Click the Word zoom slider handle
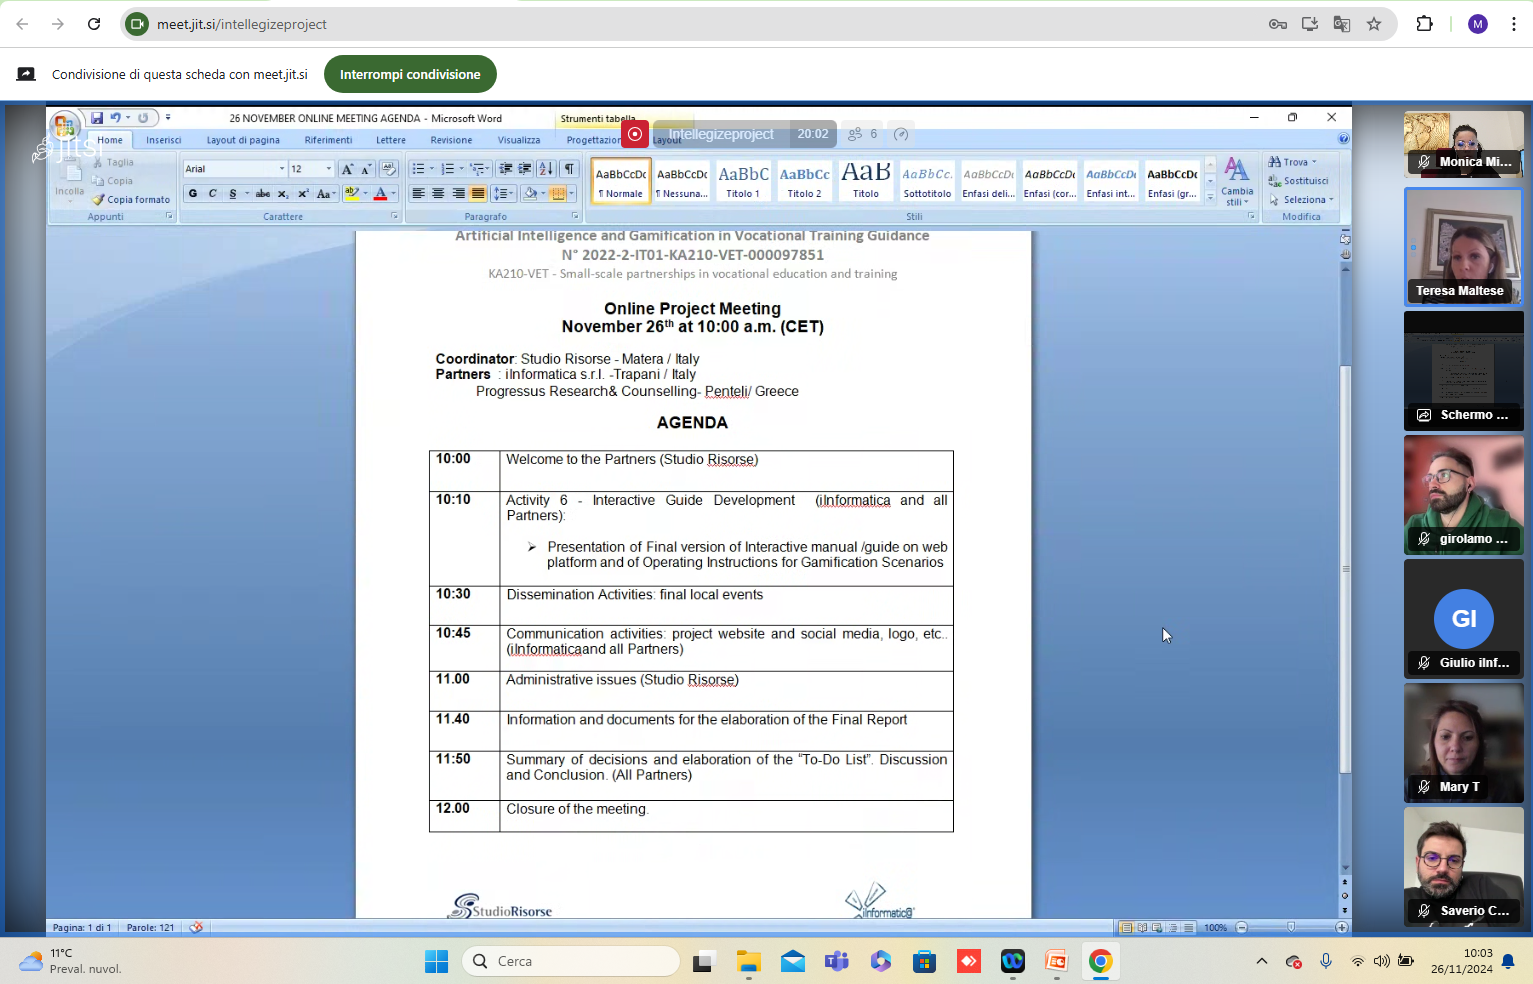The image size is (1533, 984). [x=1291, y=928]
